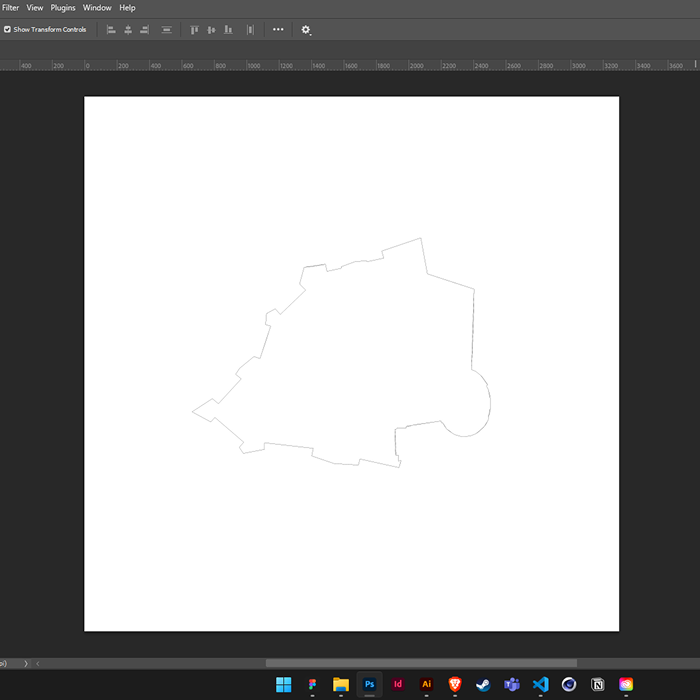Screen dimensions: 700x700
Task: Open Brave browser from the taskbar
Action: click(455, 684)
